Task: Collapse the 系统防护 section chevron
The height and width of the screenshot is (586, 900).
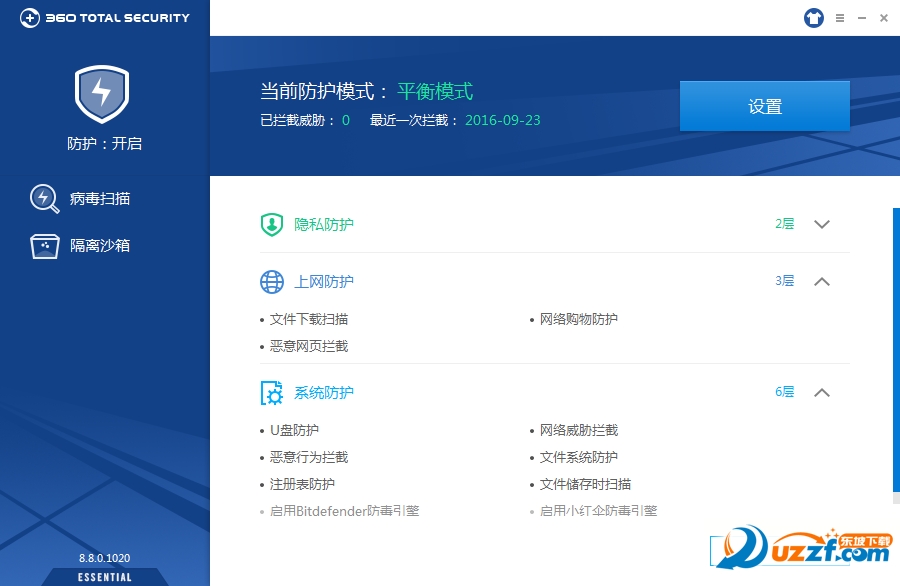Action: (822, 393)
